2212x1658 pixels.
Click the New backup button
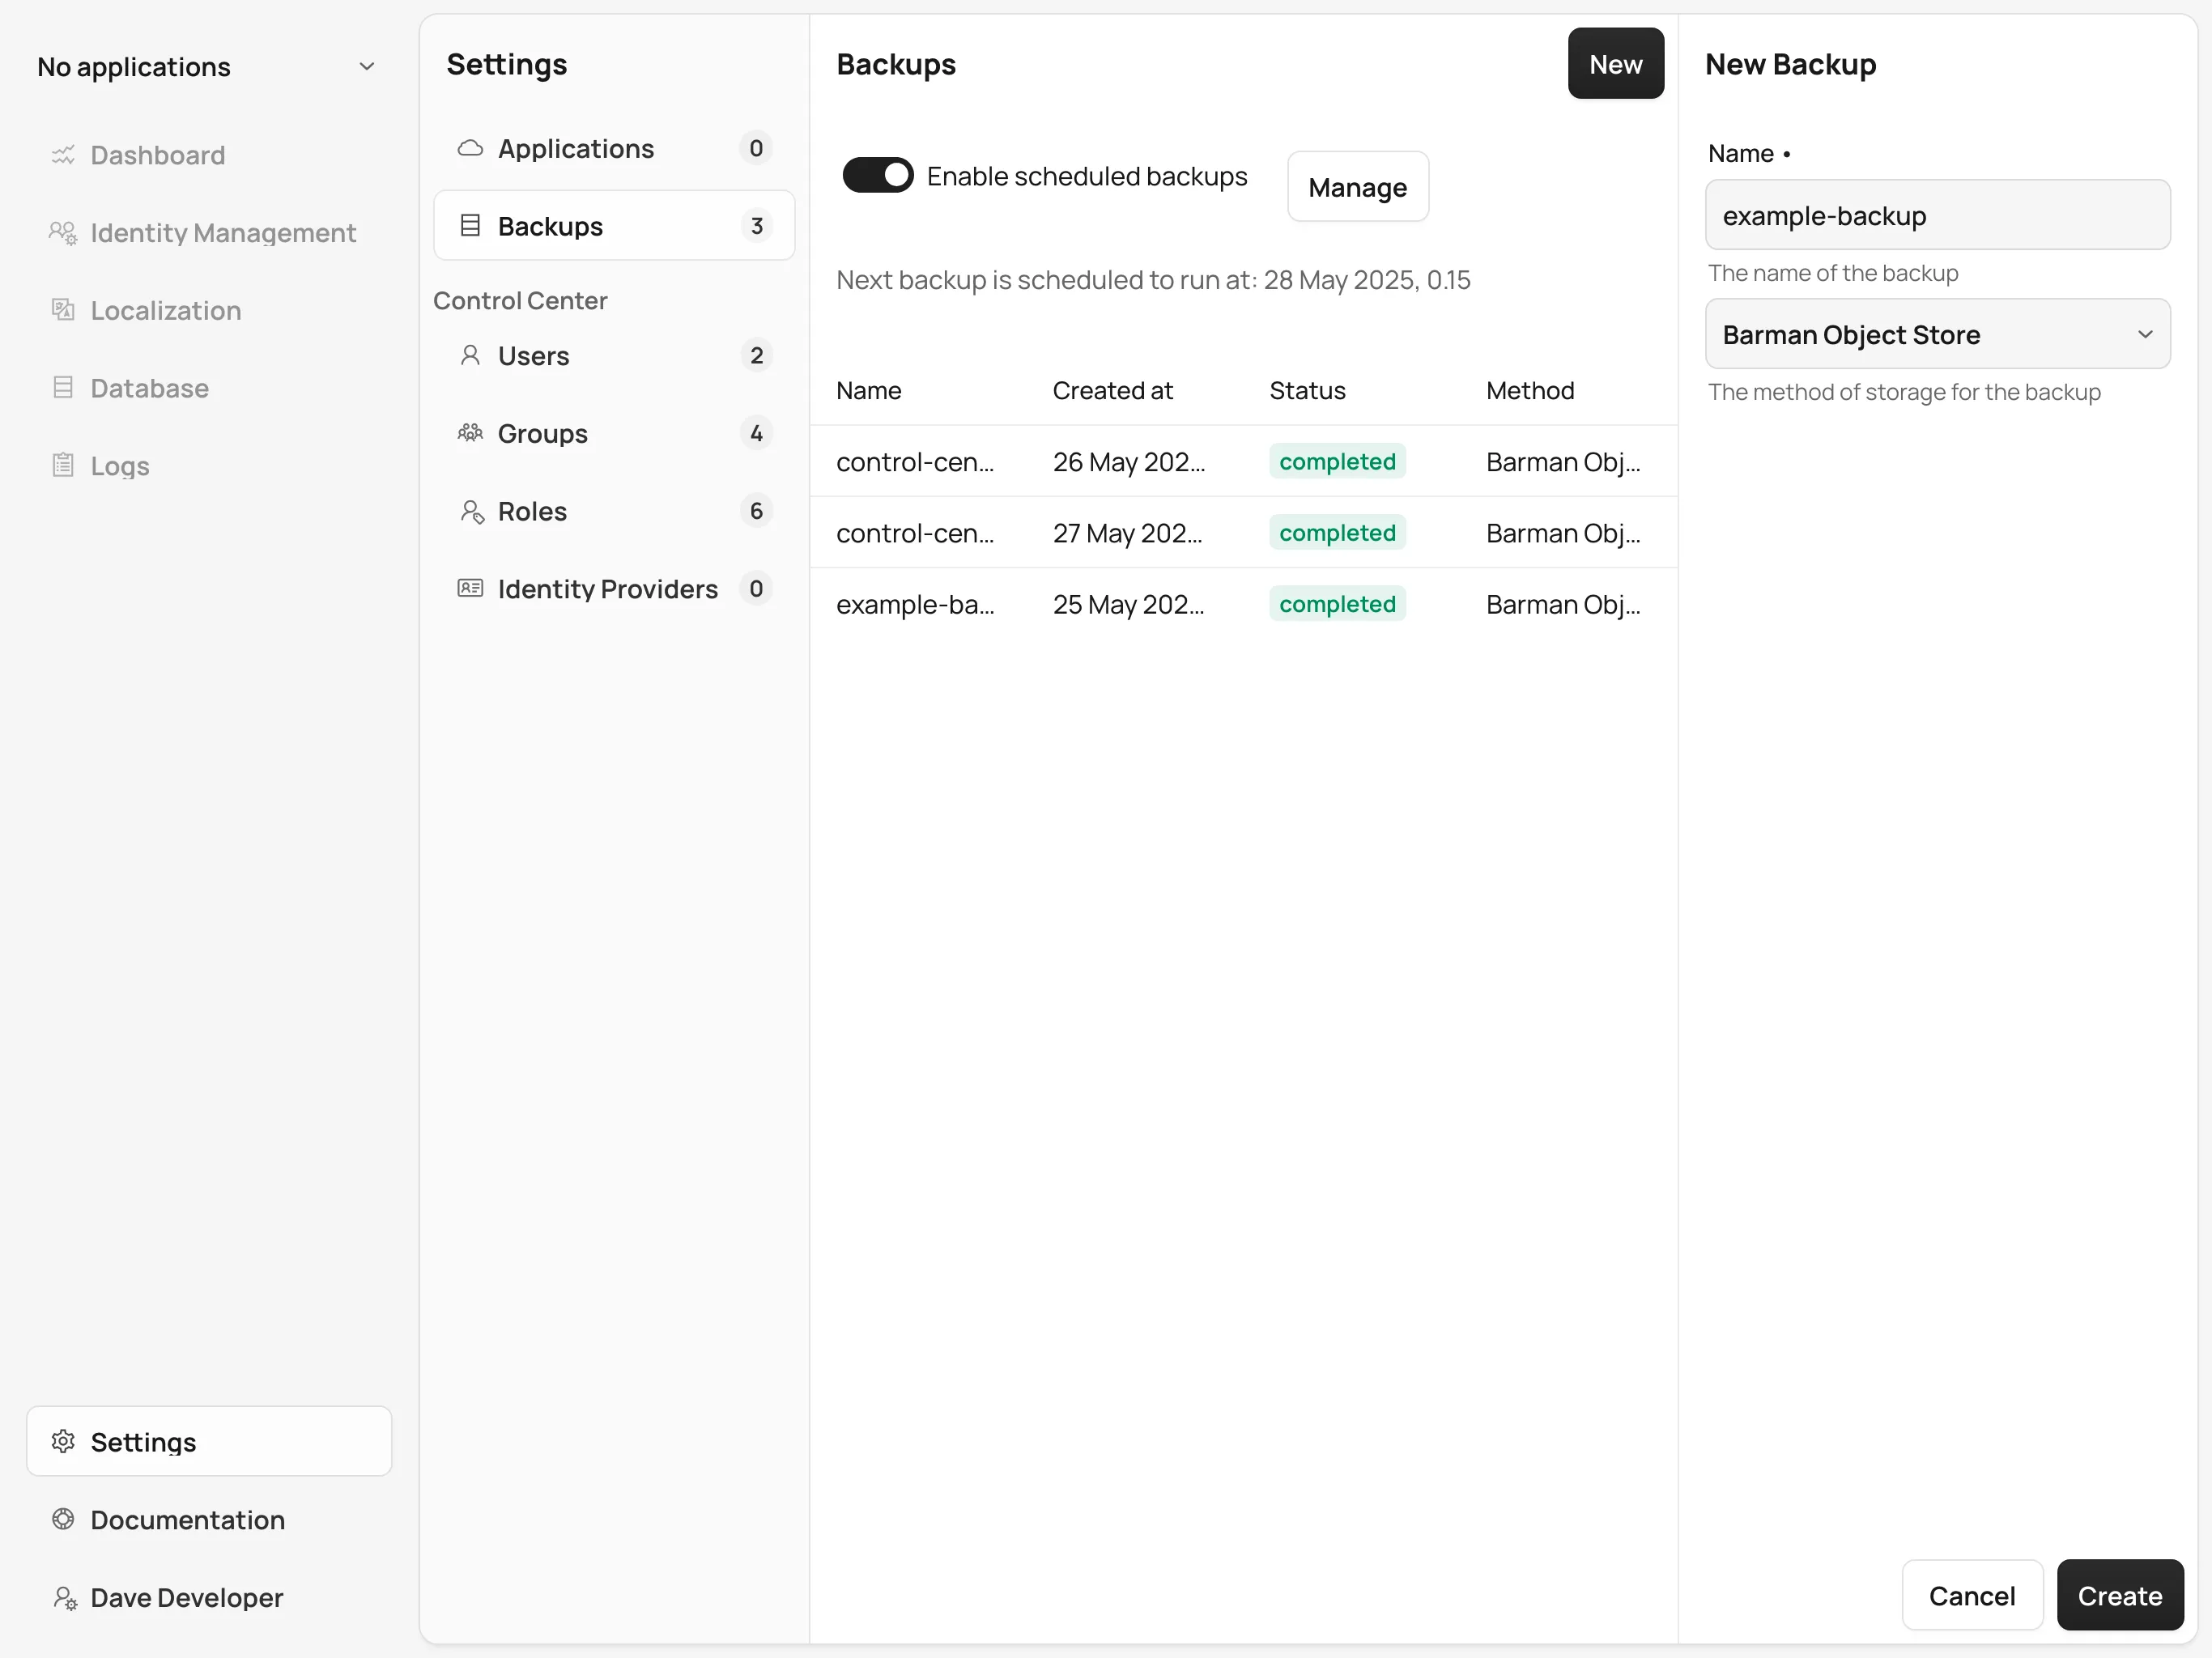tap(1615, 64)
